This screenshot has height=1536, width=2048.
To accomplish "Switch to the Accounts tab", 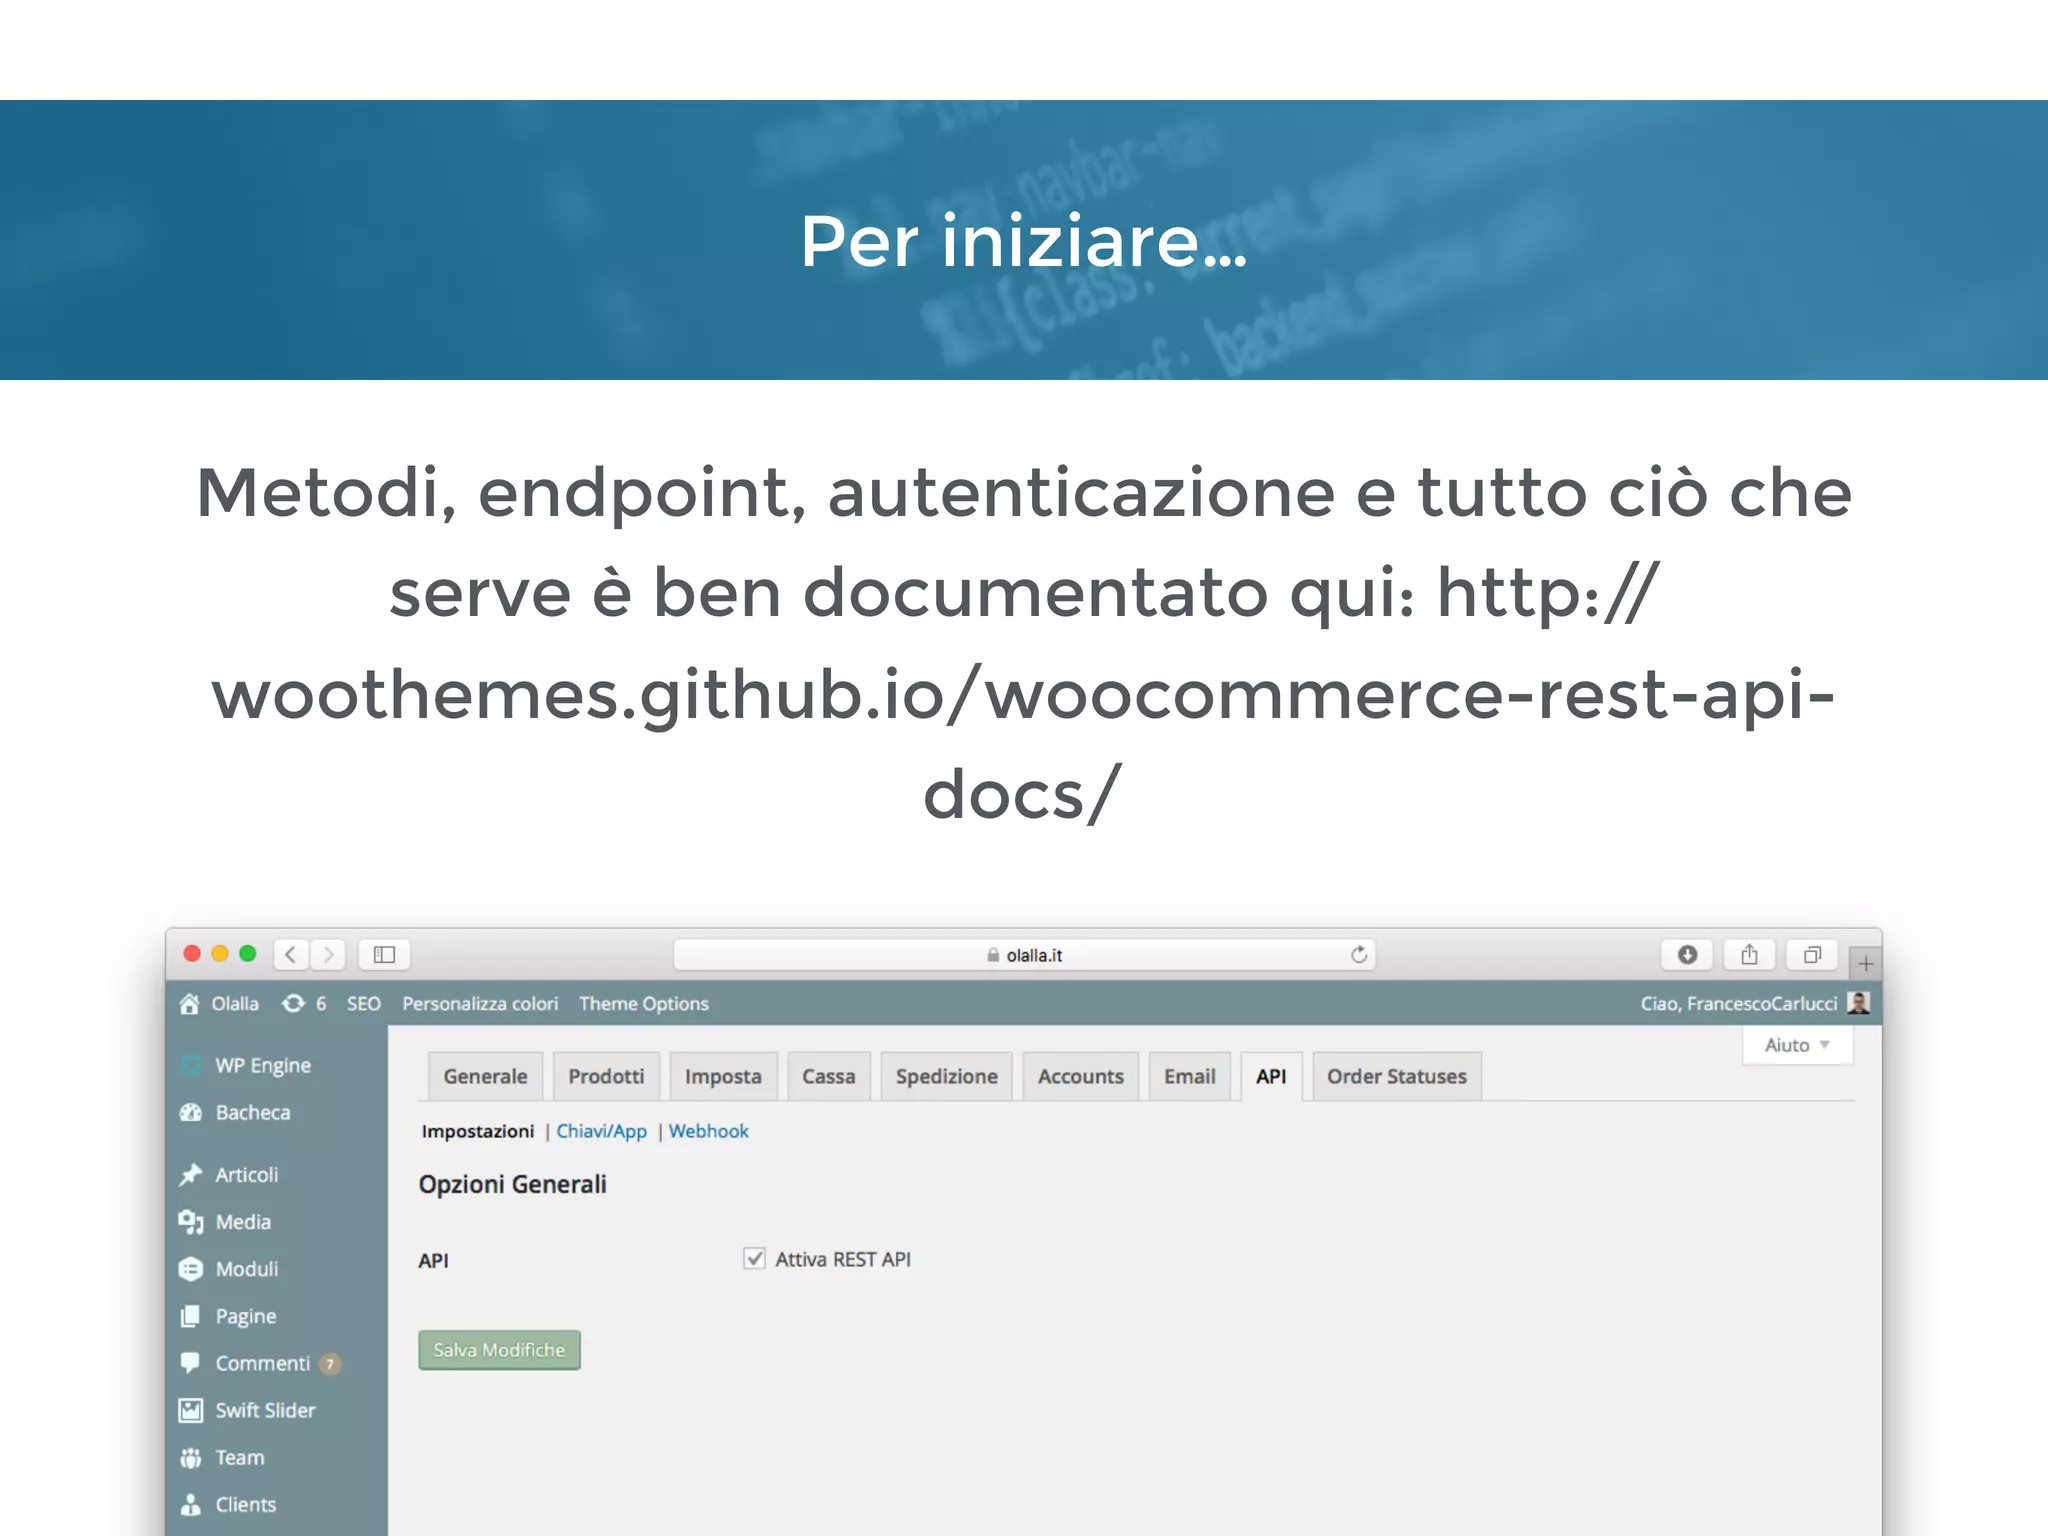I will [x=1080, y=1077].
